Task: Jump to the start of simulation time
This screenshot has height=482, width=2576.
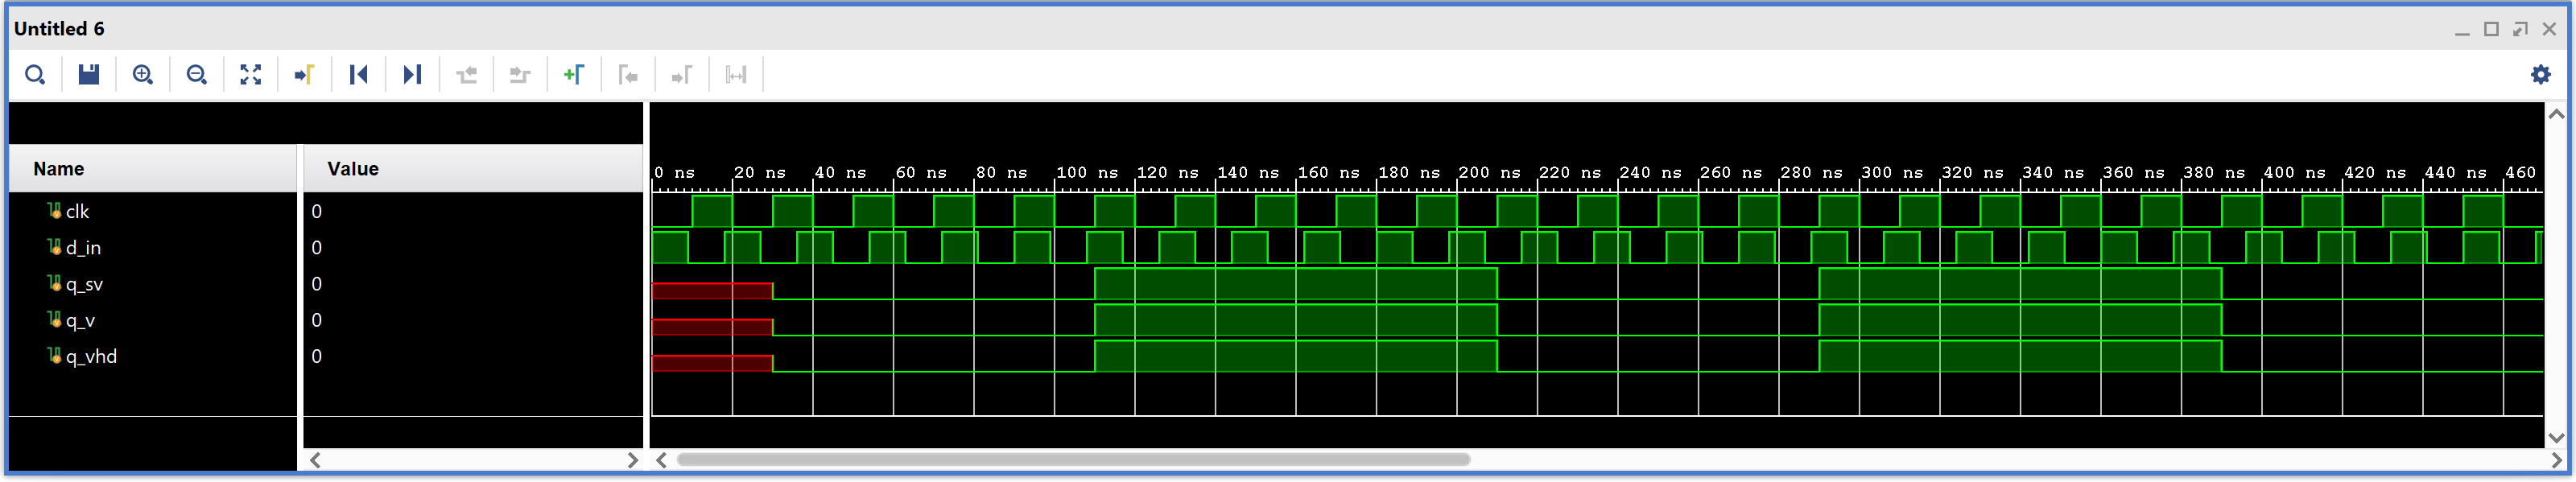Action: [x=359, y=75]
